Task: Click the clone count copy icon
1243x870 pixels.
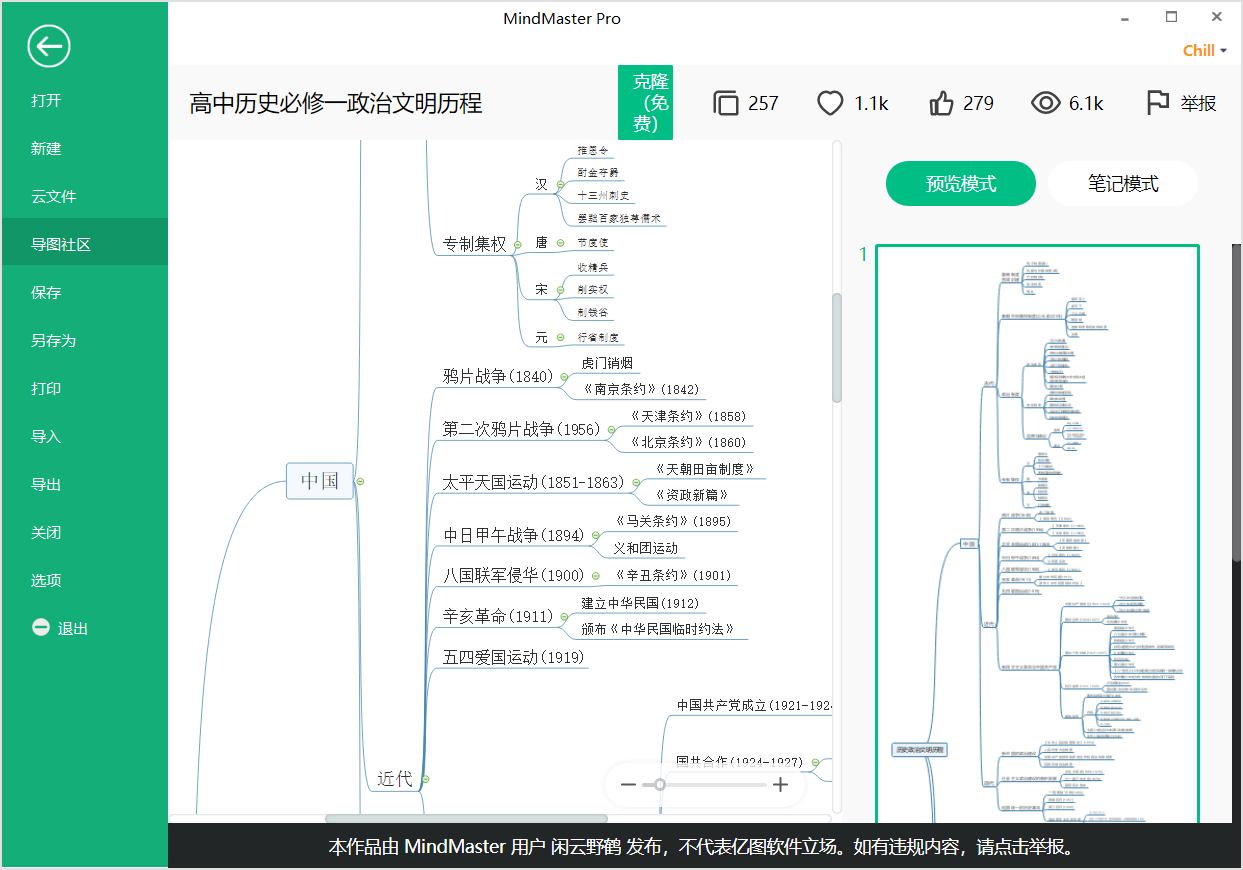Action: (x=726, y=103)
